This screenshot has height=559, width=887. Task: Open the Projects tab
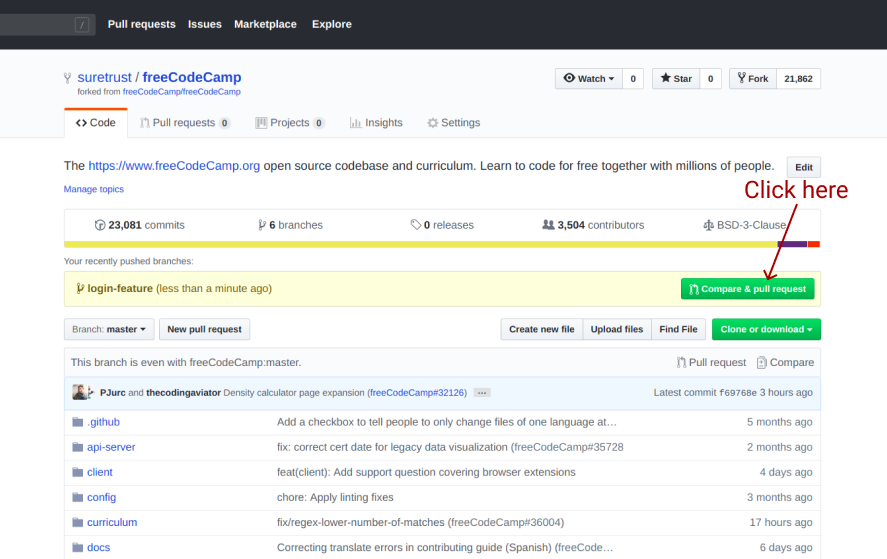tap(290, 123)
